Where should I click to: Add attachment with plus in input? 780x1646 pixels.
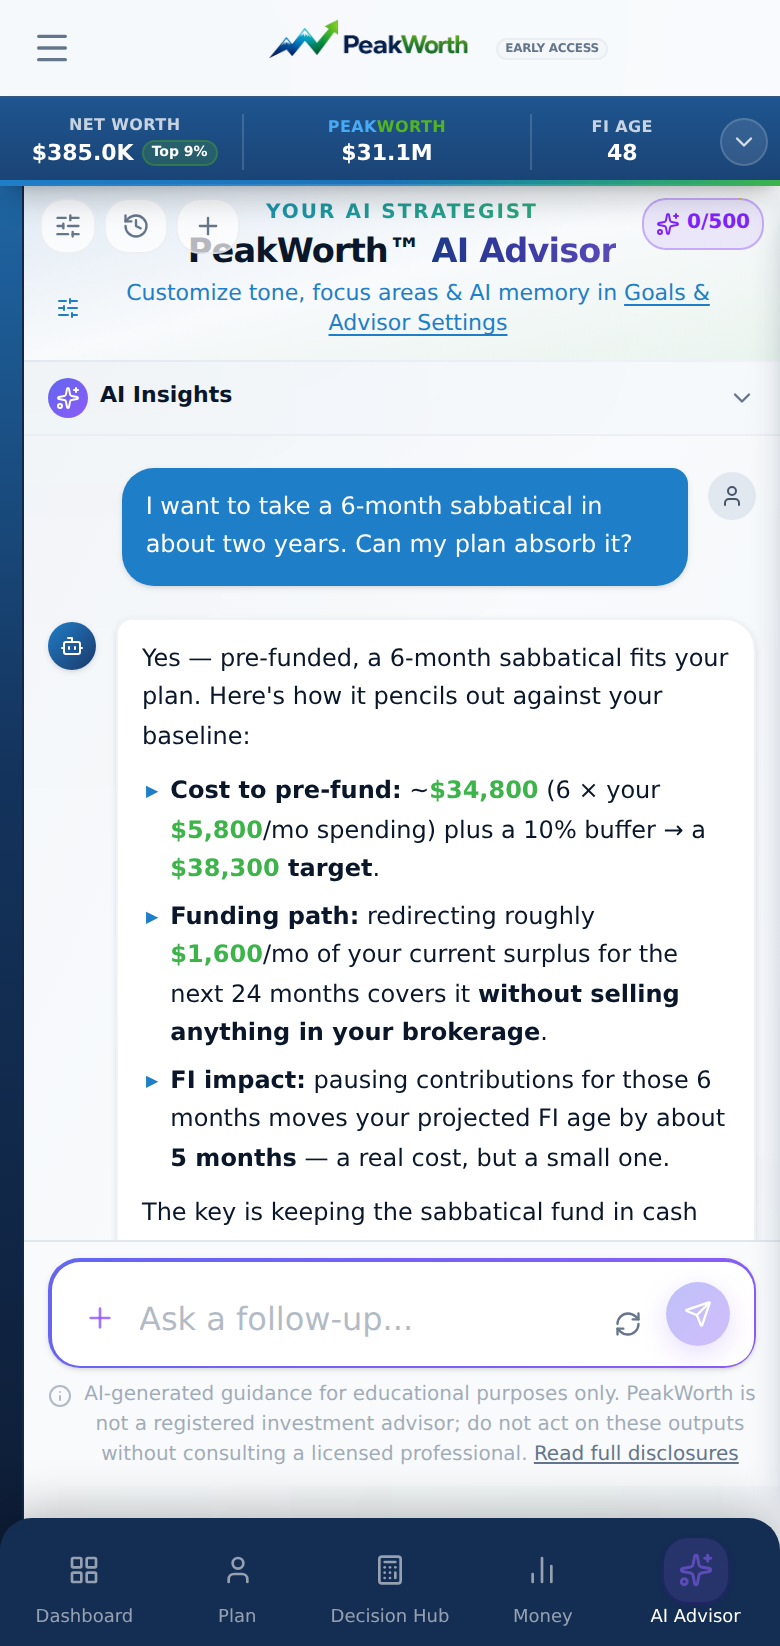100,1318
